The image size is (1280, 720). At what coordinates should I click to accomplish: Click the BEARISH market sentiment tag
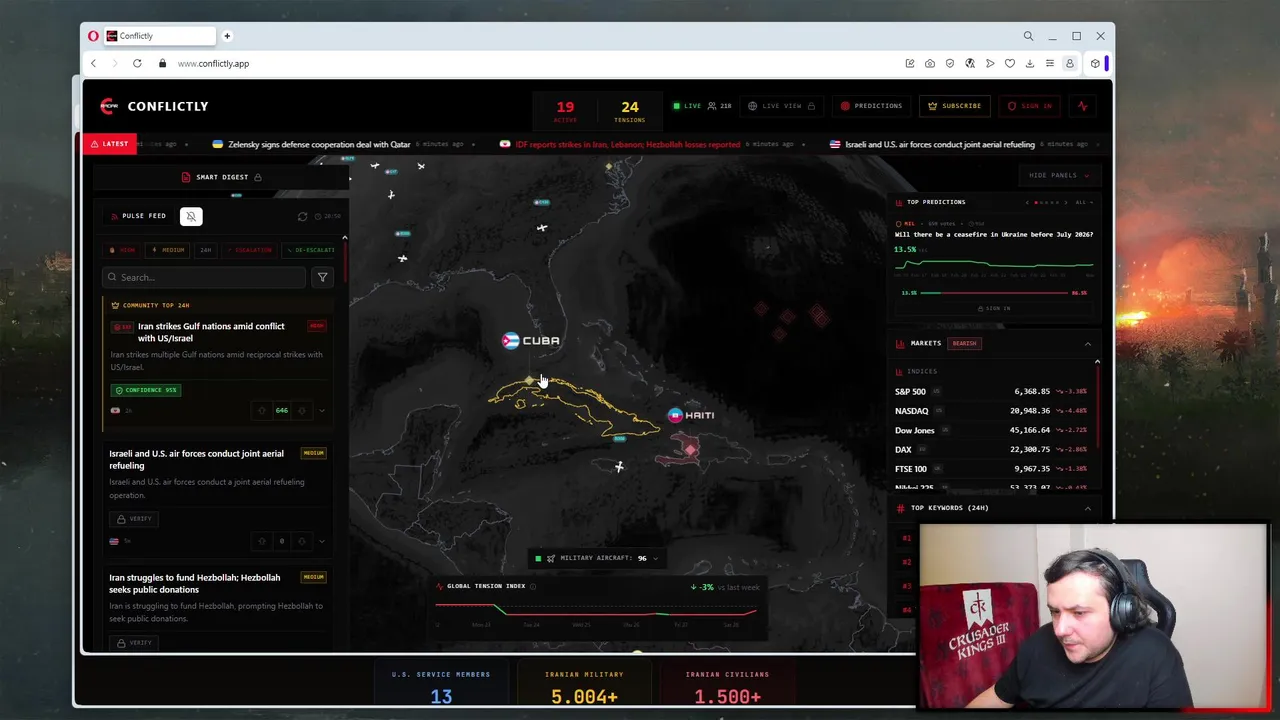click(964, 344)
